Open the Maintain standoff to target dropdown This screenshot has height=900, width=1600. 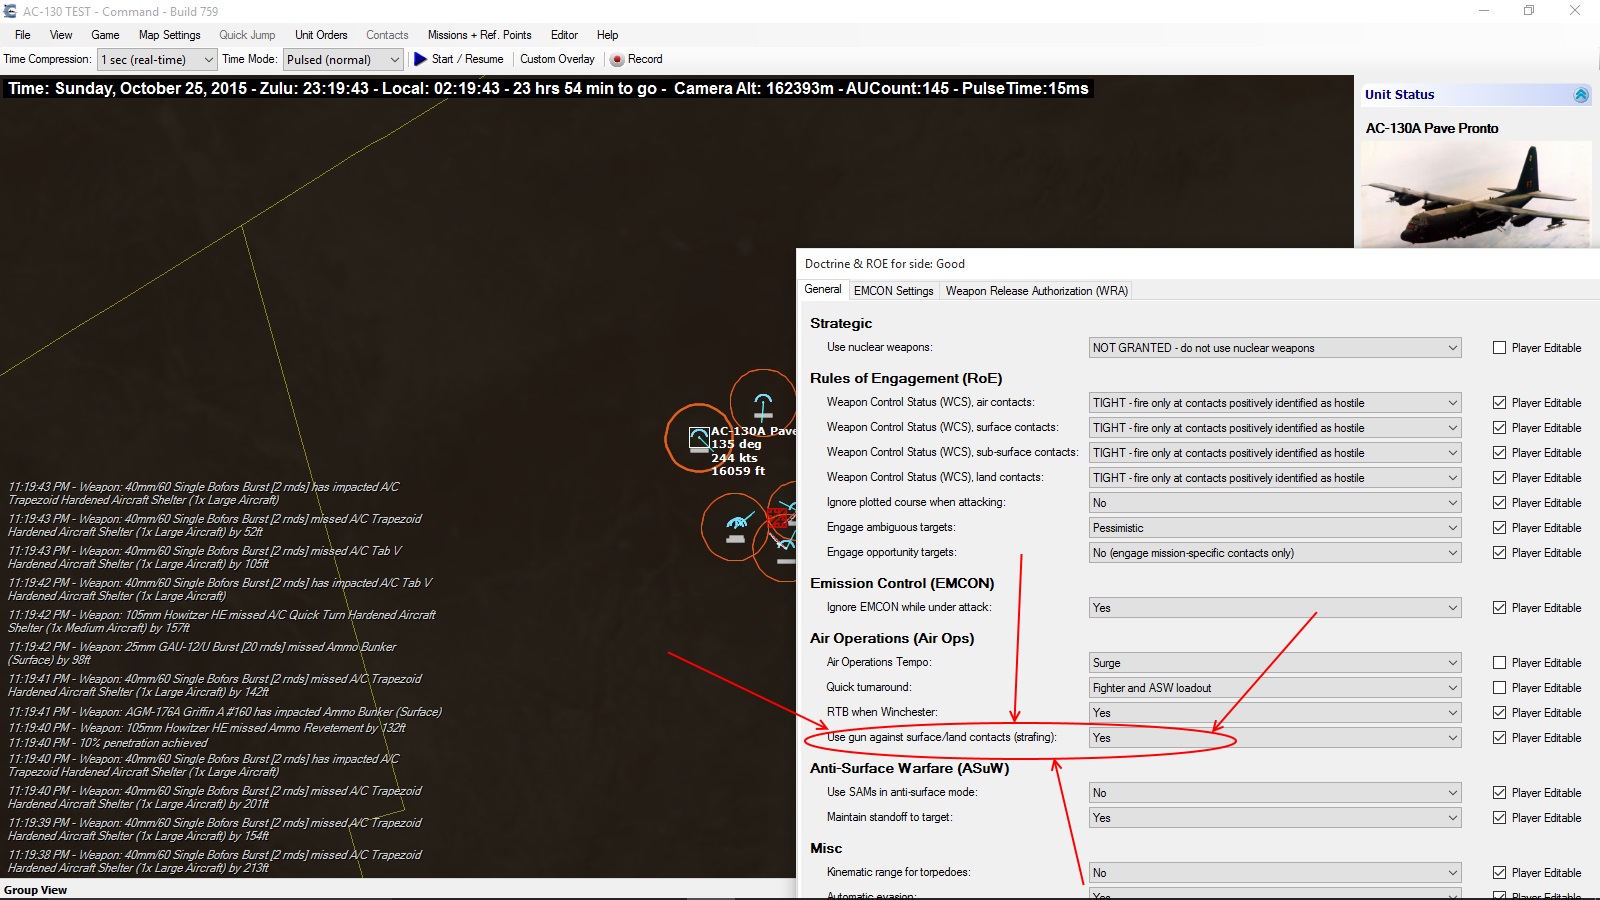coord(1275,818)
